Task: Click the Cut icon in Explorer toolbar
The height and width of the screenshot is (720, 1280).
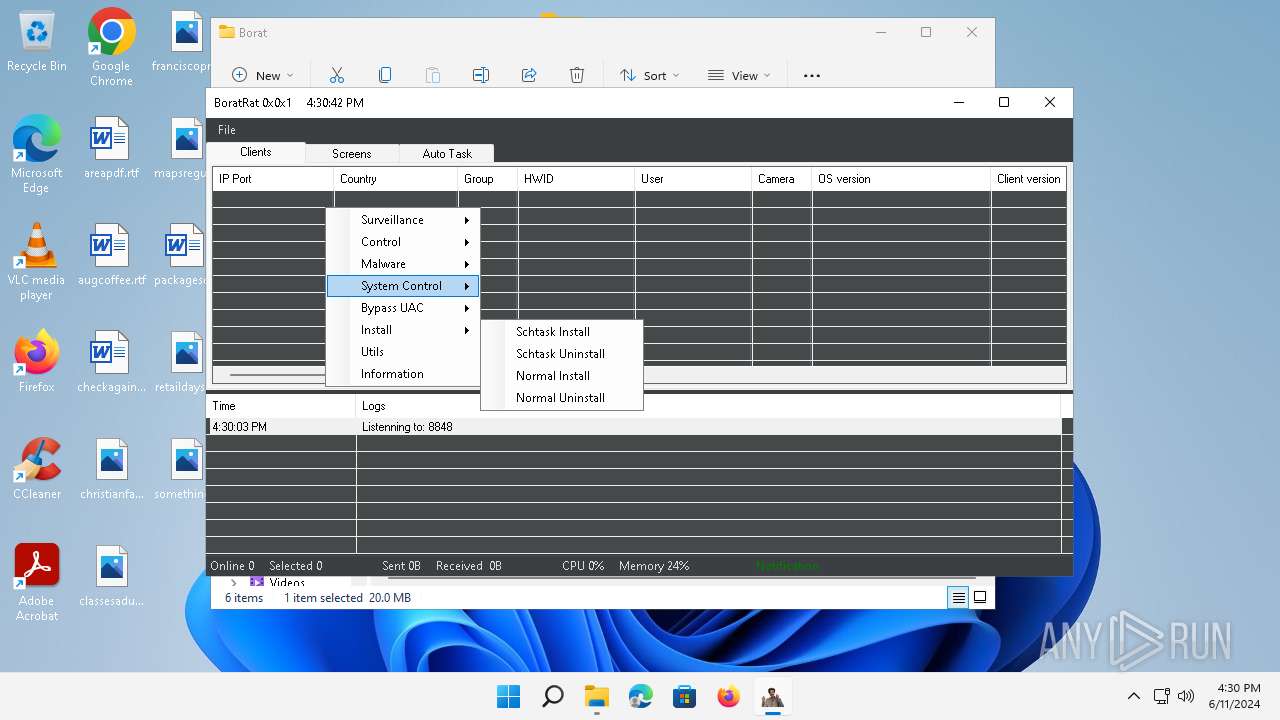Action: (337, 75)
